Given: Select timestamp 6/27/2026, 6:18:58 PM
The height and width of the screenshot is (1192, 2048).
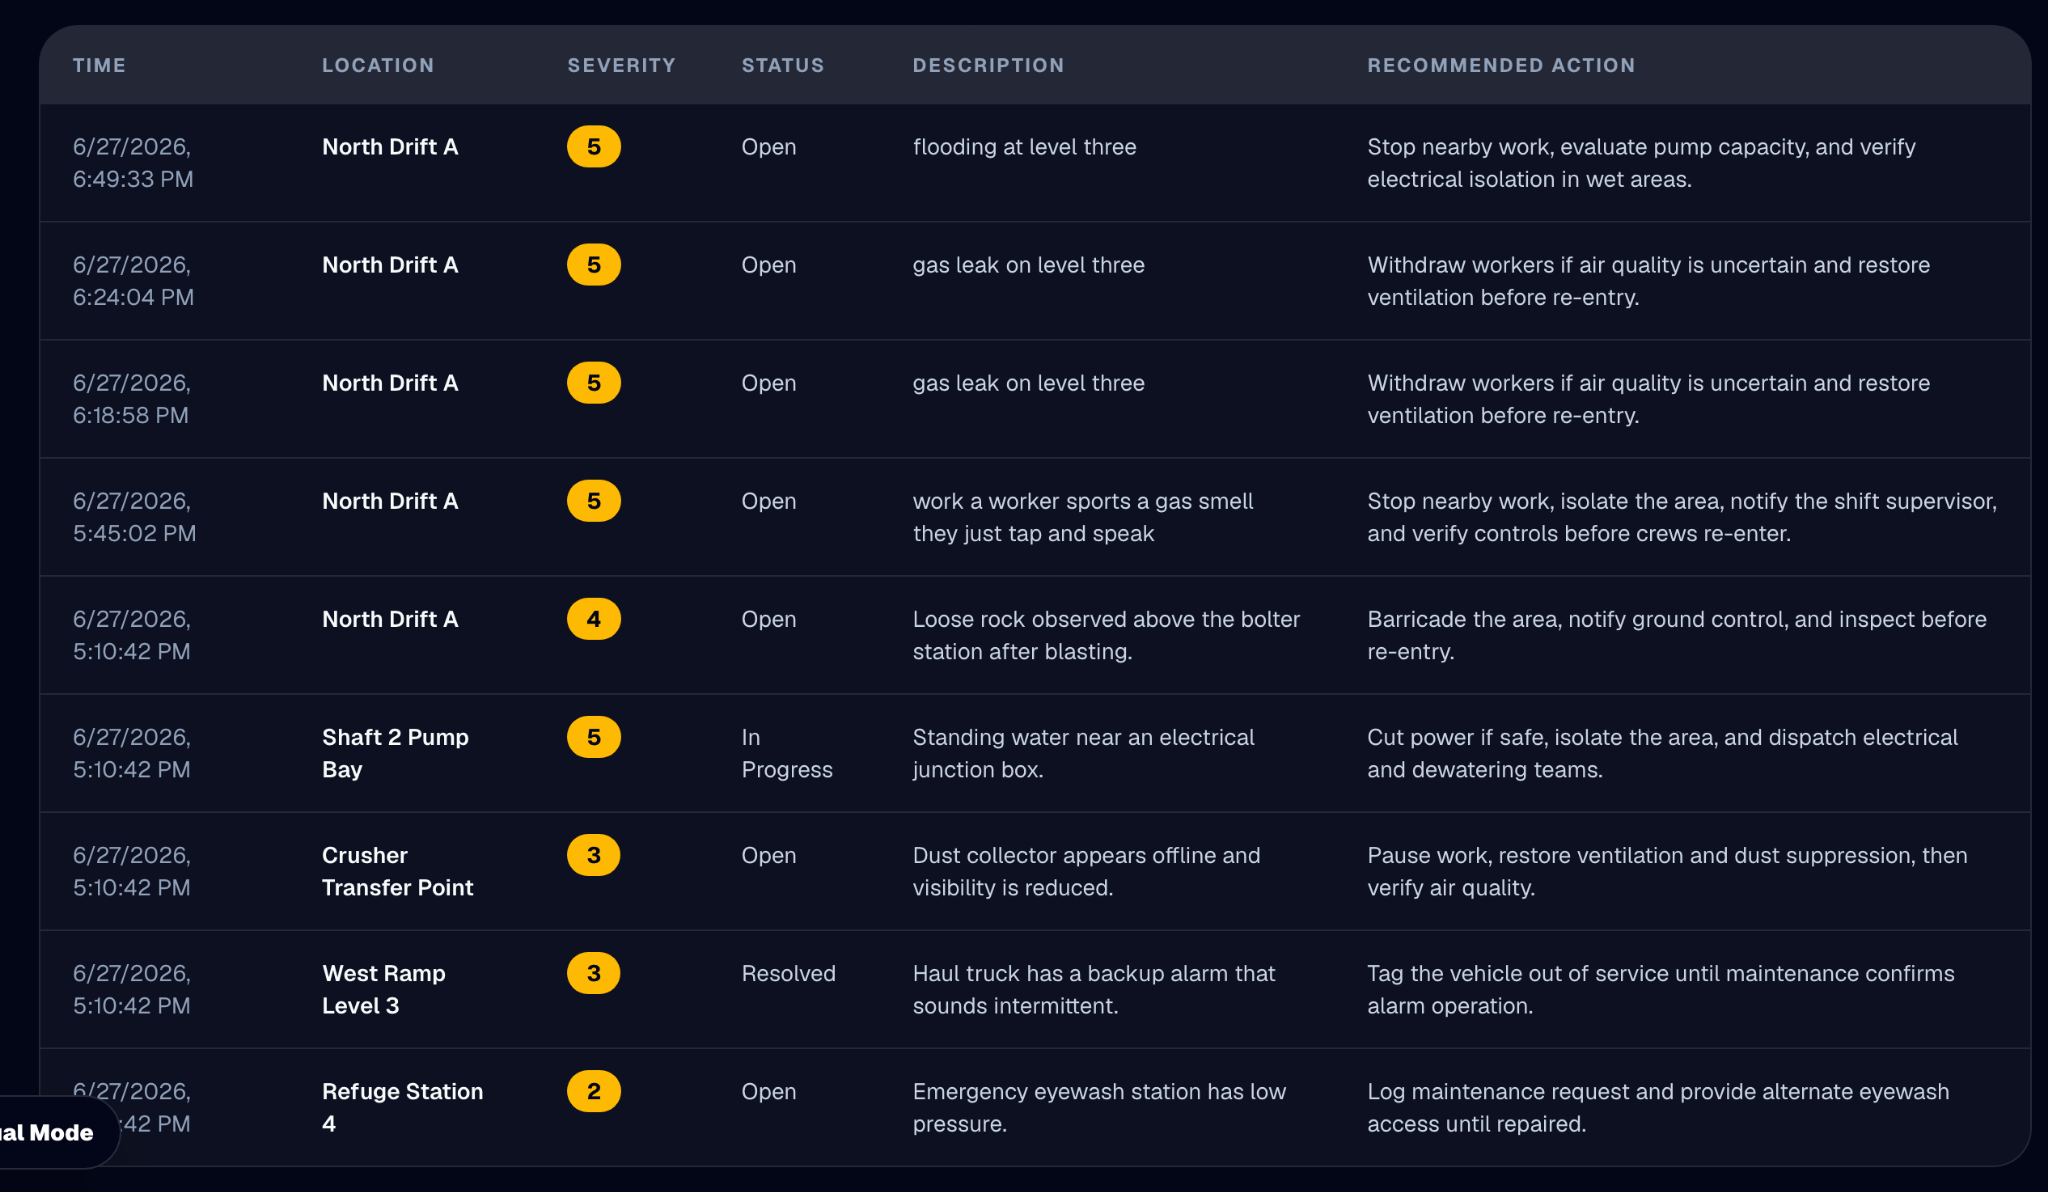Looking at the screenshot, I should coord(131,399).
